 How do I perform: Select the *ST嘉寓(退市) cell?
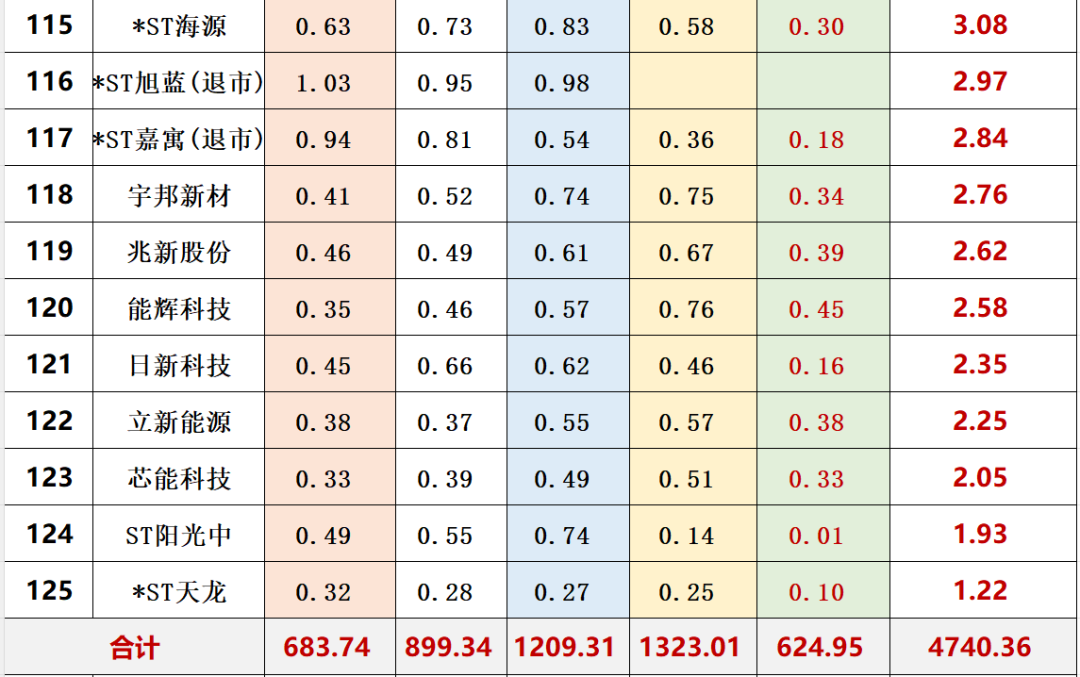pyautogui.click(x=179, y=140)
